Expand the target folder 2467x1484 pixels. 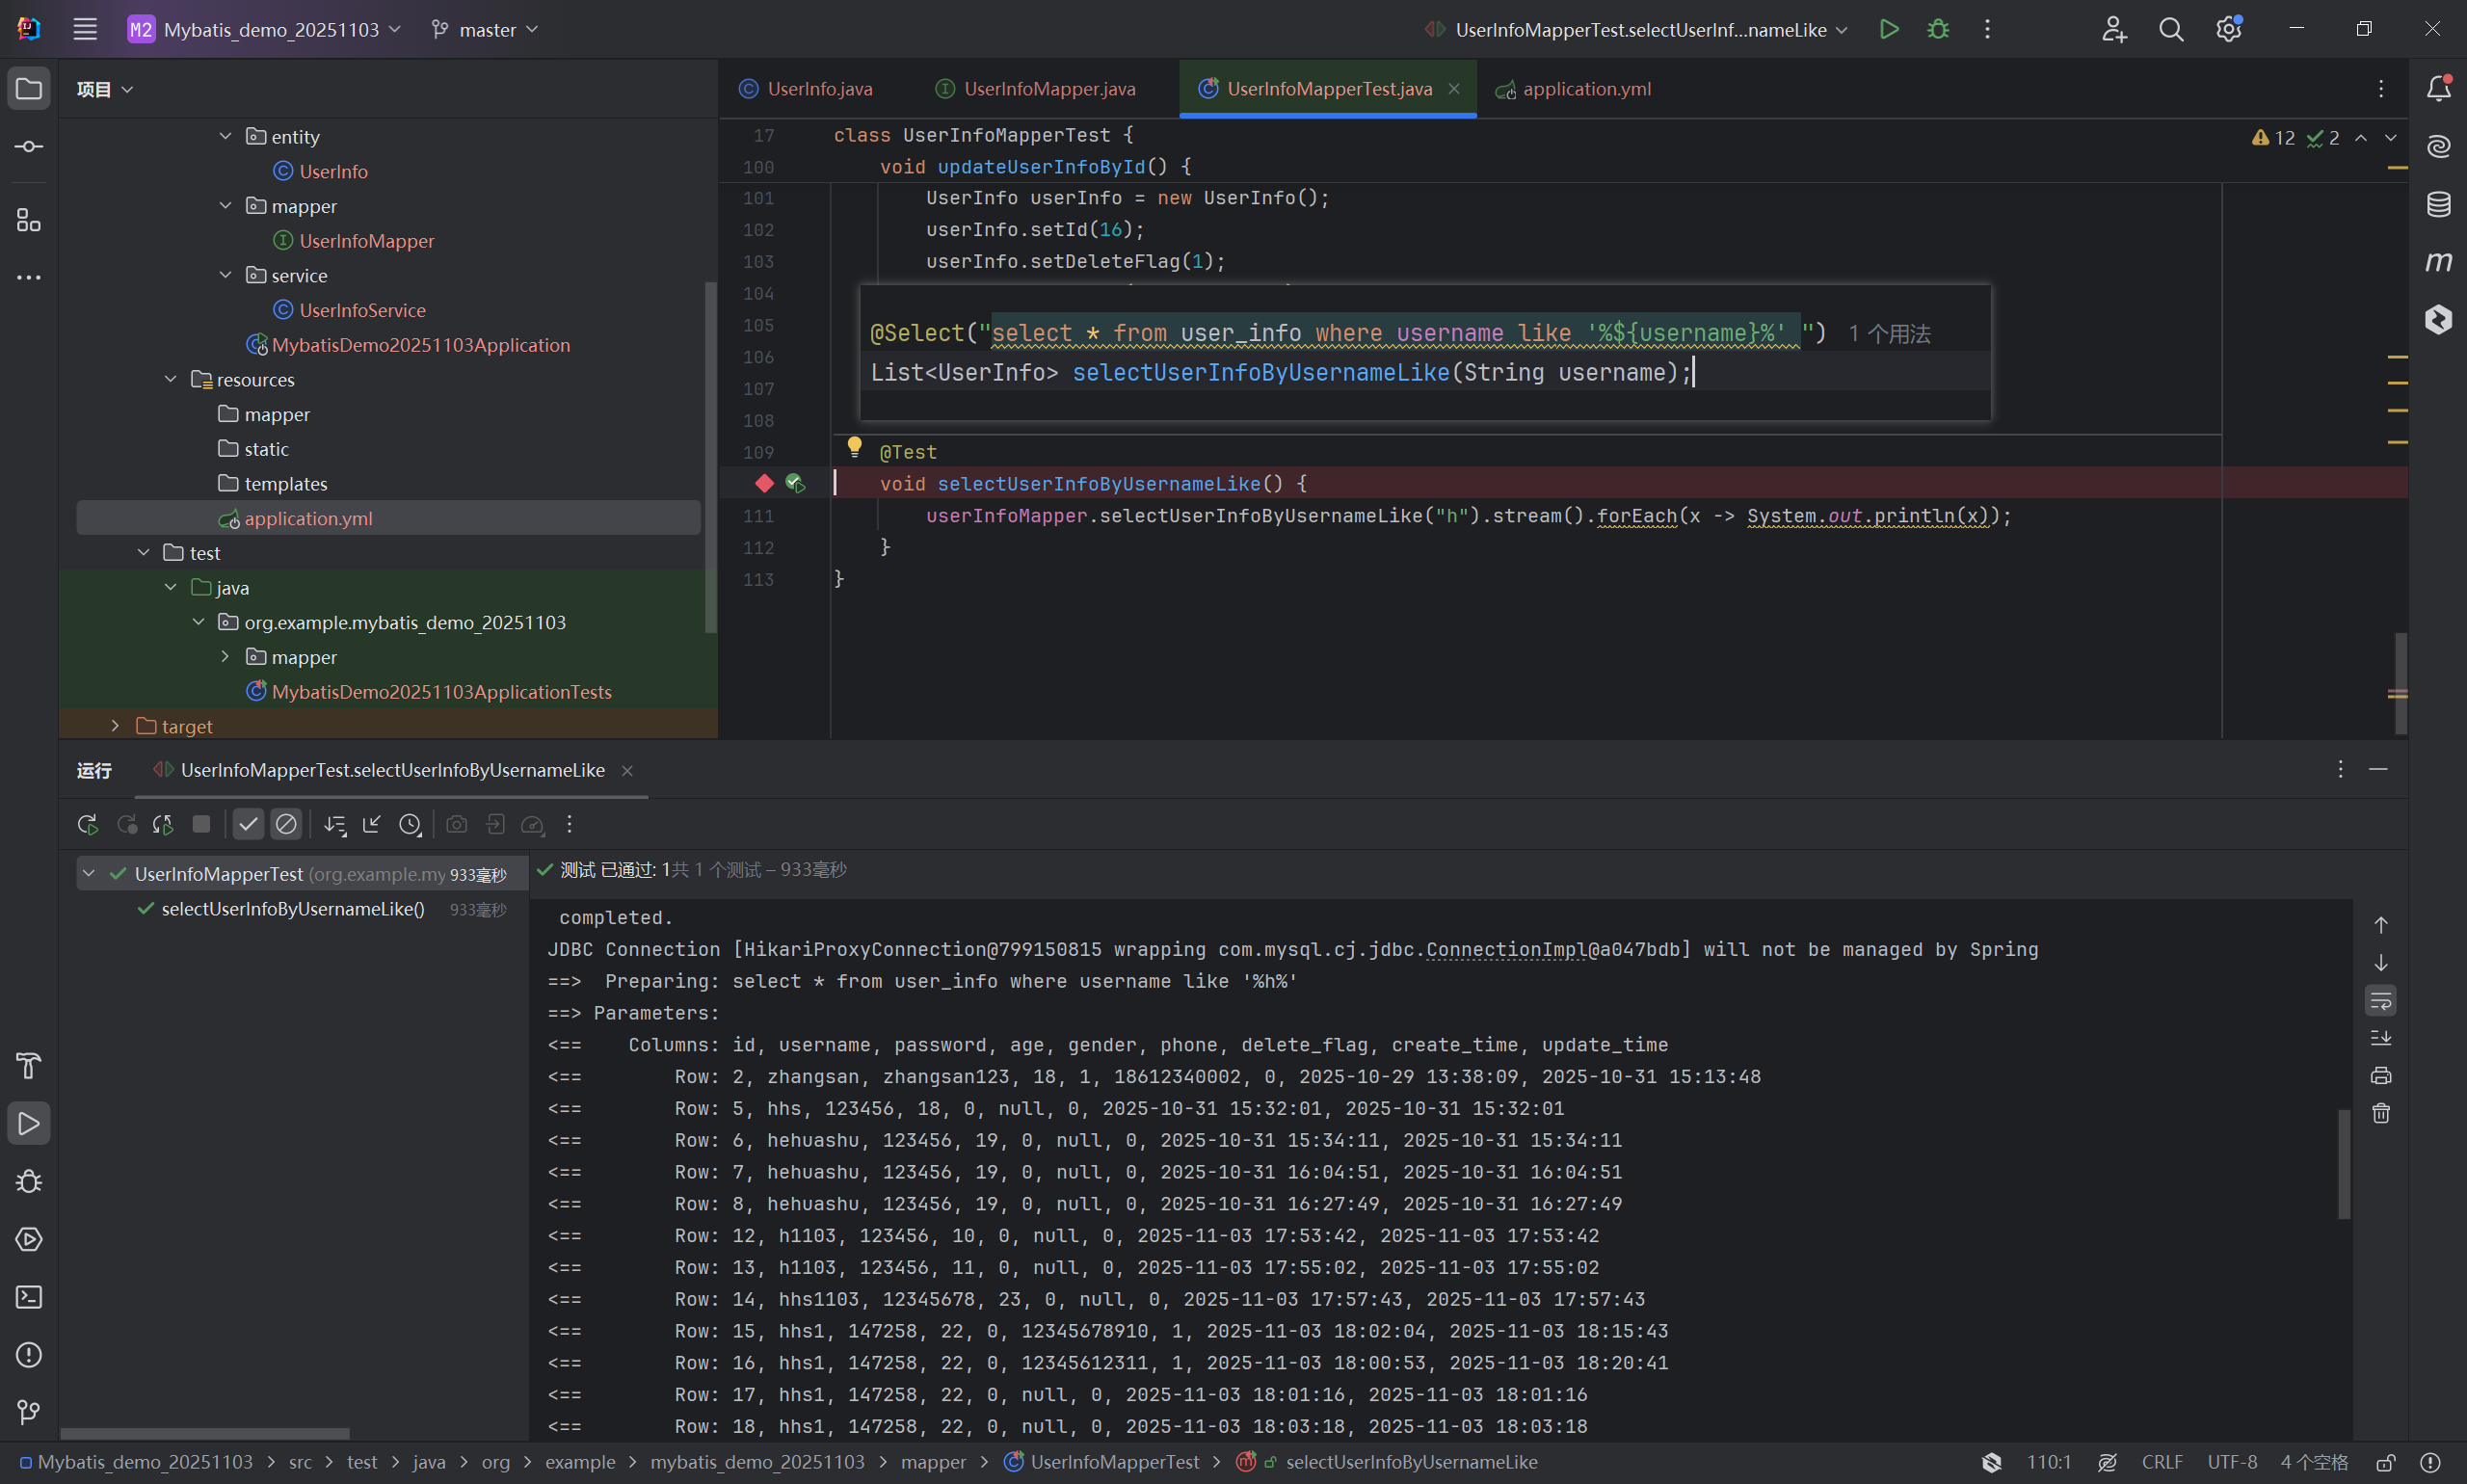click(115, 726)
